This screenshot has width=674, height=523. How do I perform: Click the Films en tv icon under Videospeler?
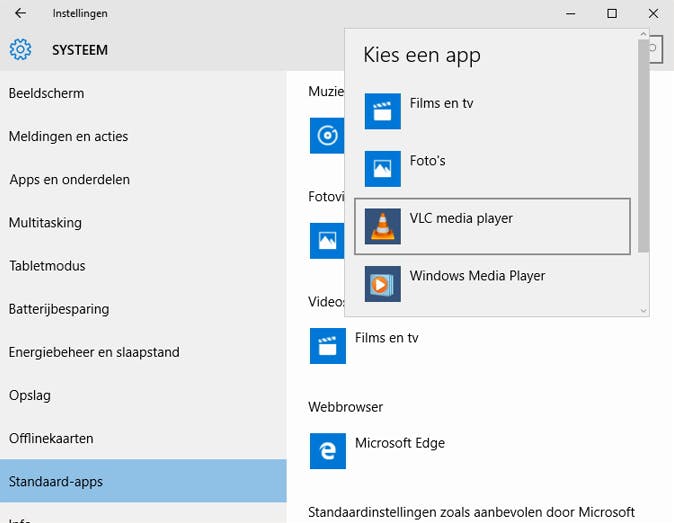click(327, 346)
